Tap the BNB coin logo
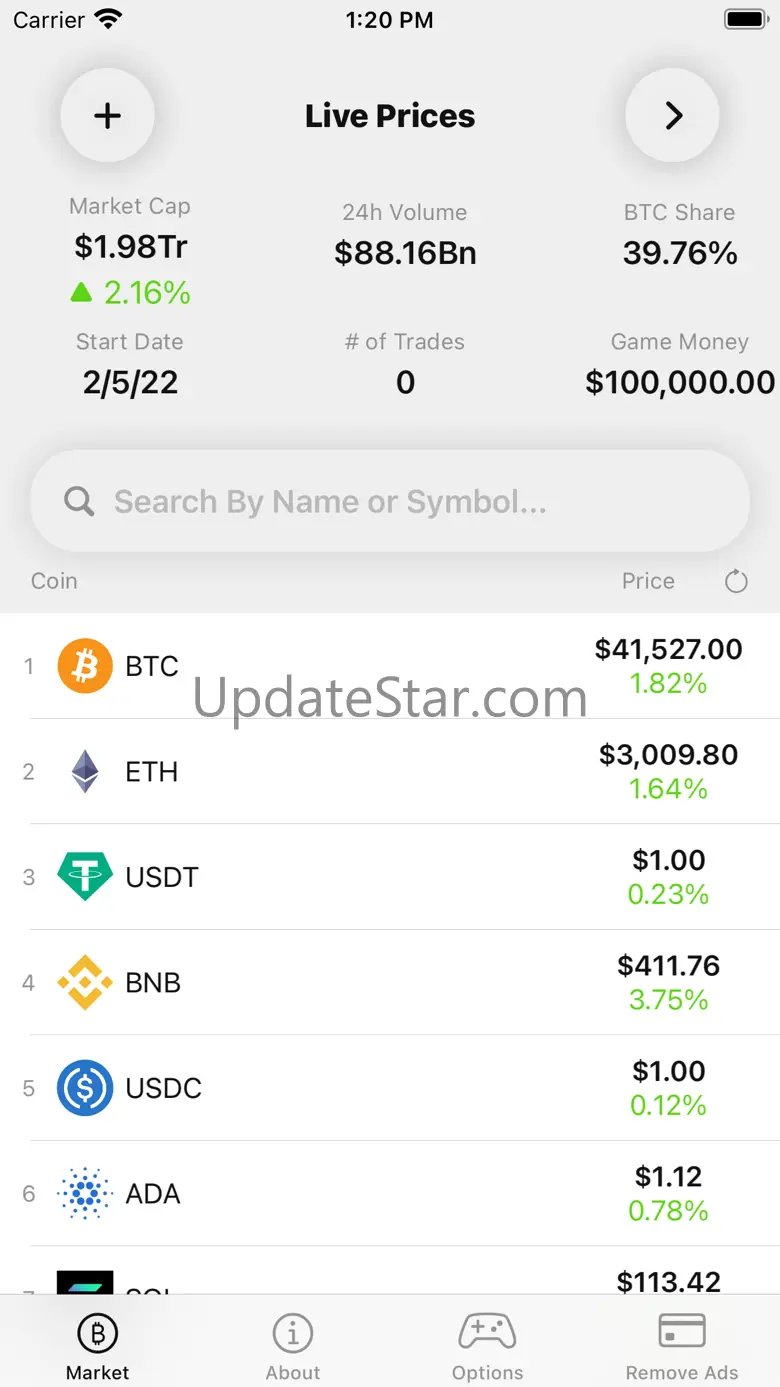Viewport: 780px width, 1387px height. tap(85, 983)
